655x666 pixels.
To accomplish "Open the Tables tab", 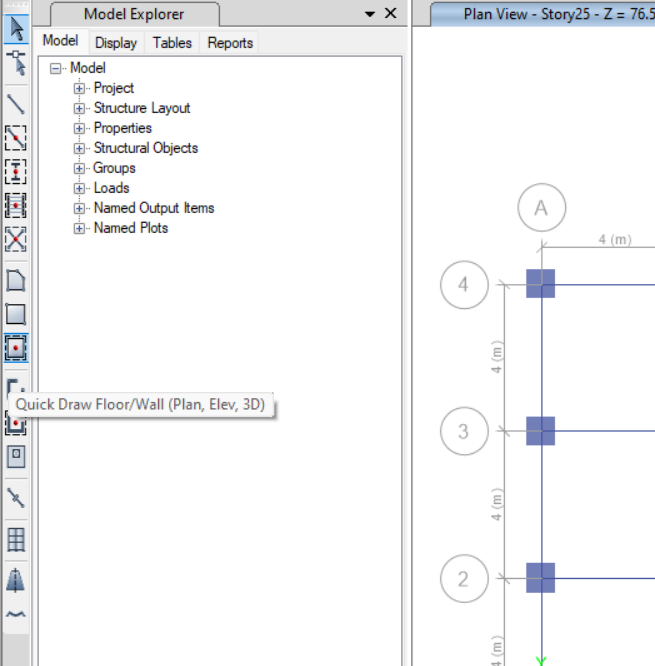I will 172,43.
